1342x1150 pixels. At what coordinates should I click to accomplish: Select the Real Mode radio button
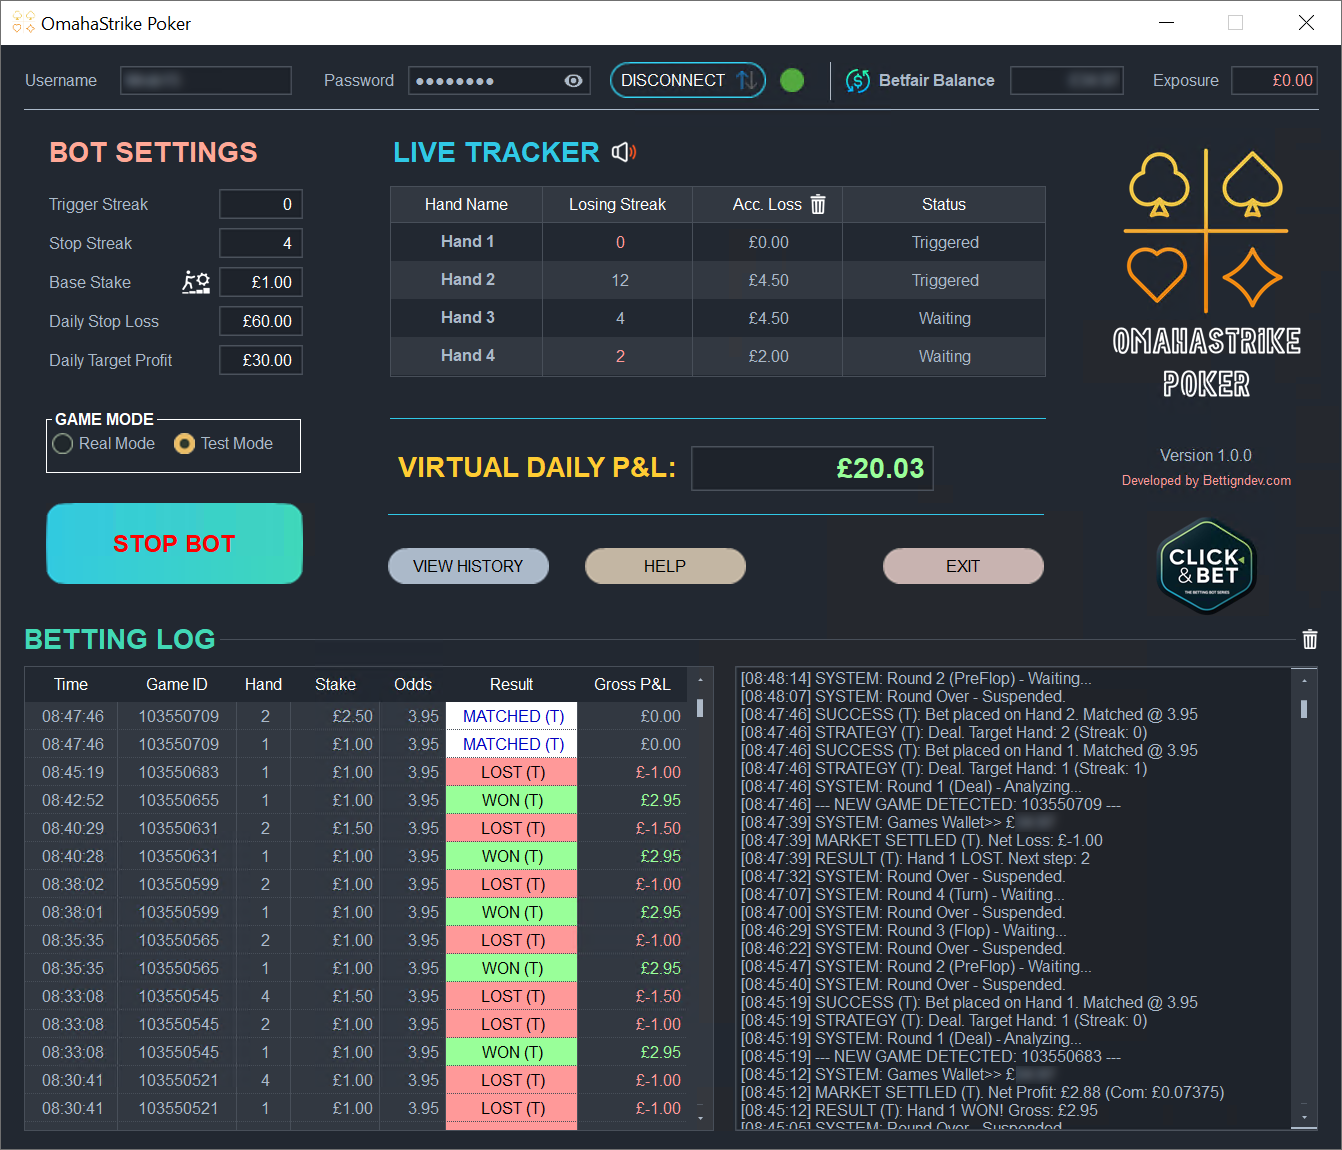point(63,444)
